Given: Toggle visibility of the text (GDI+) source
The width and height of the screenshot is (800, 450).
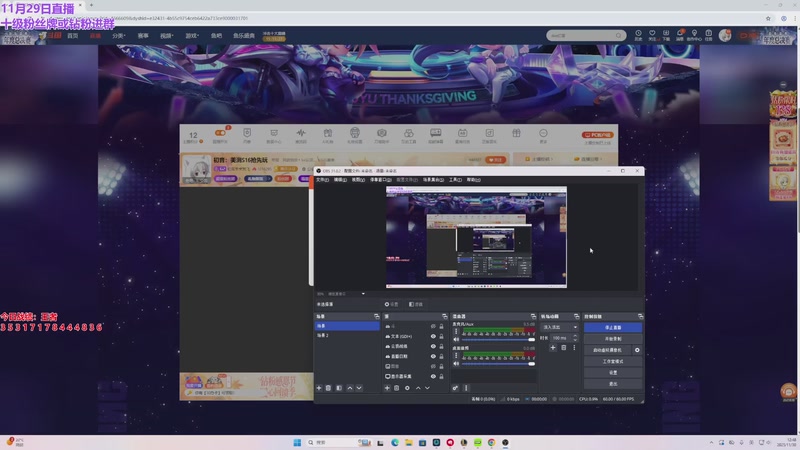Looking at the screenshot, I should [x=433, y=337].
